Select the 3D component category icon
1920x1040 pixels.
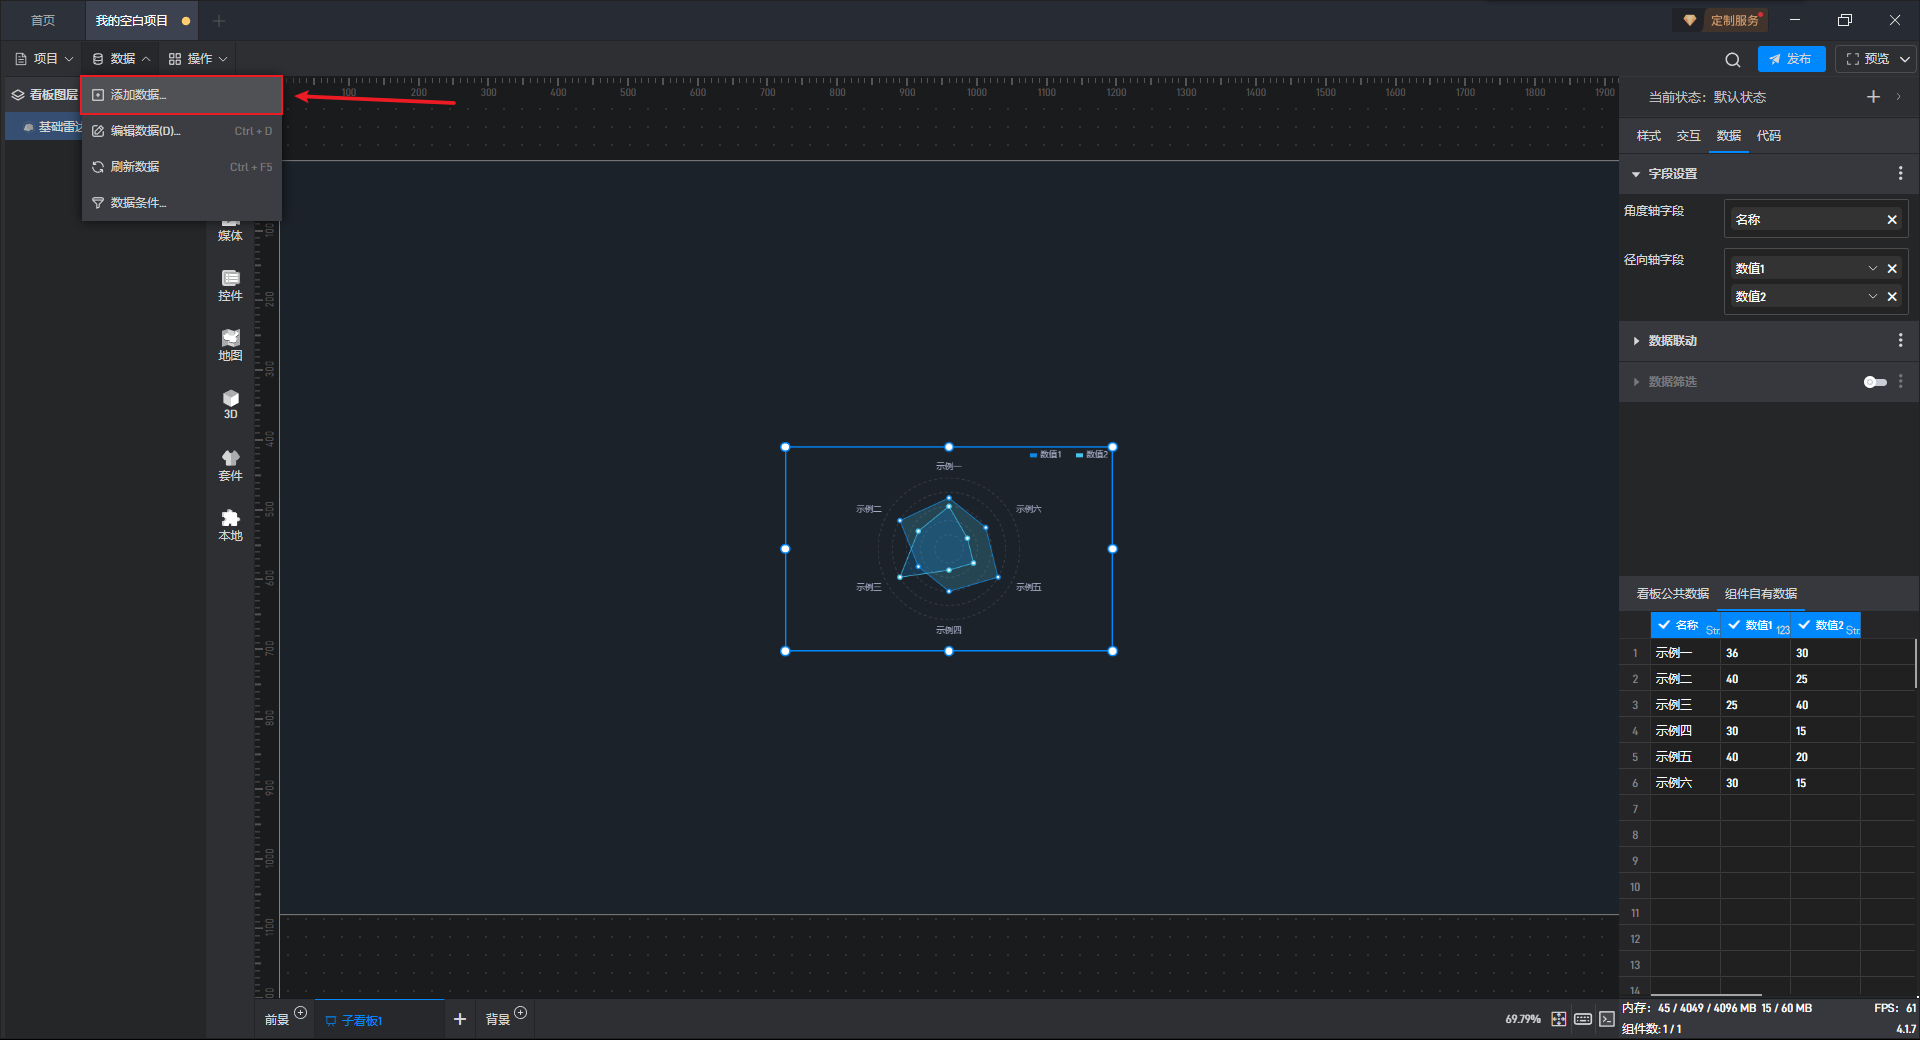[x=230, y=403]
